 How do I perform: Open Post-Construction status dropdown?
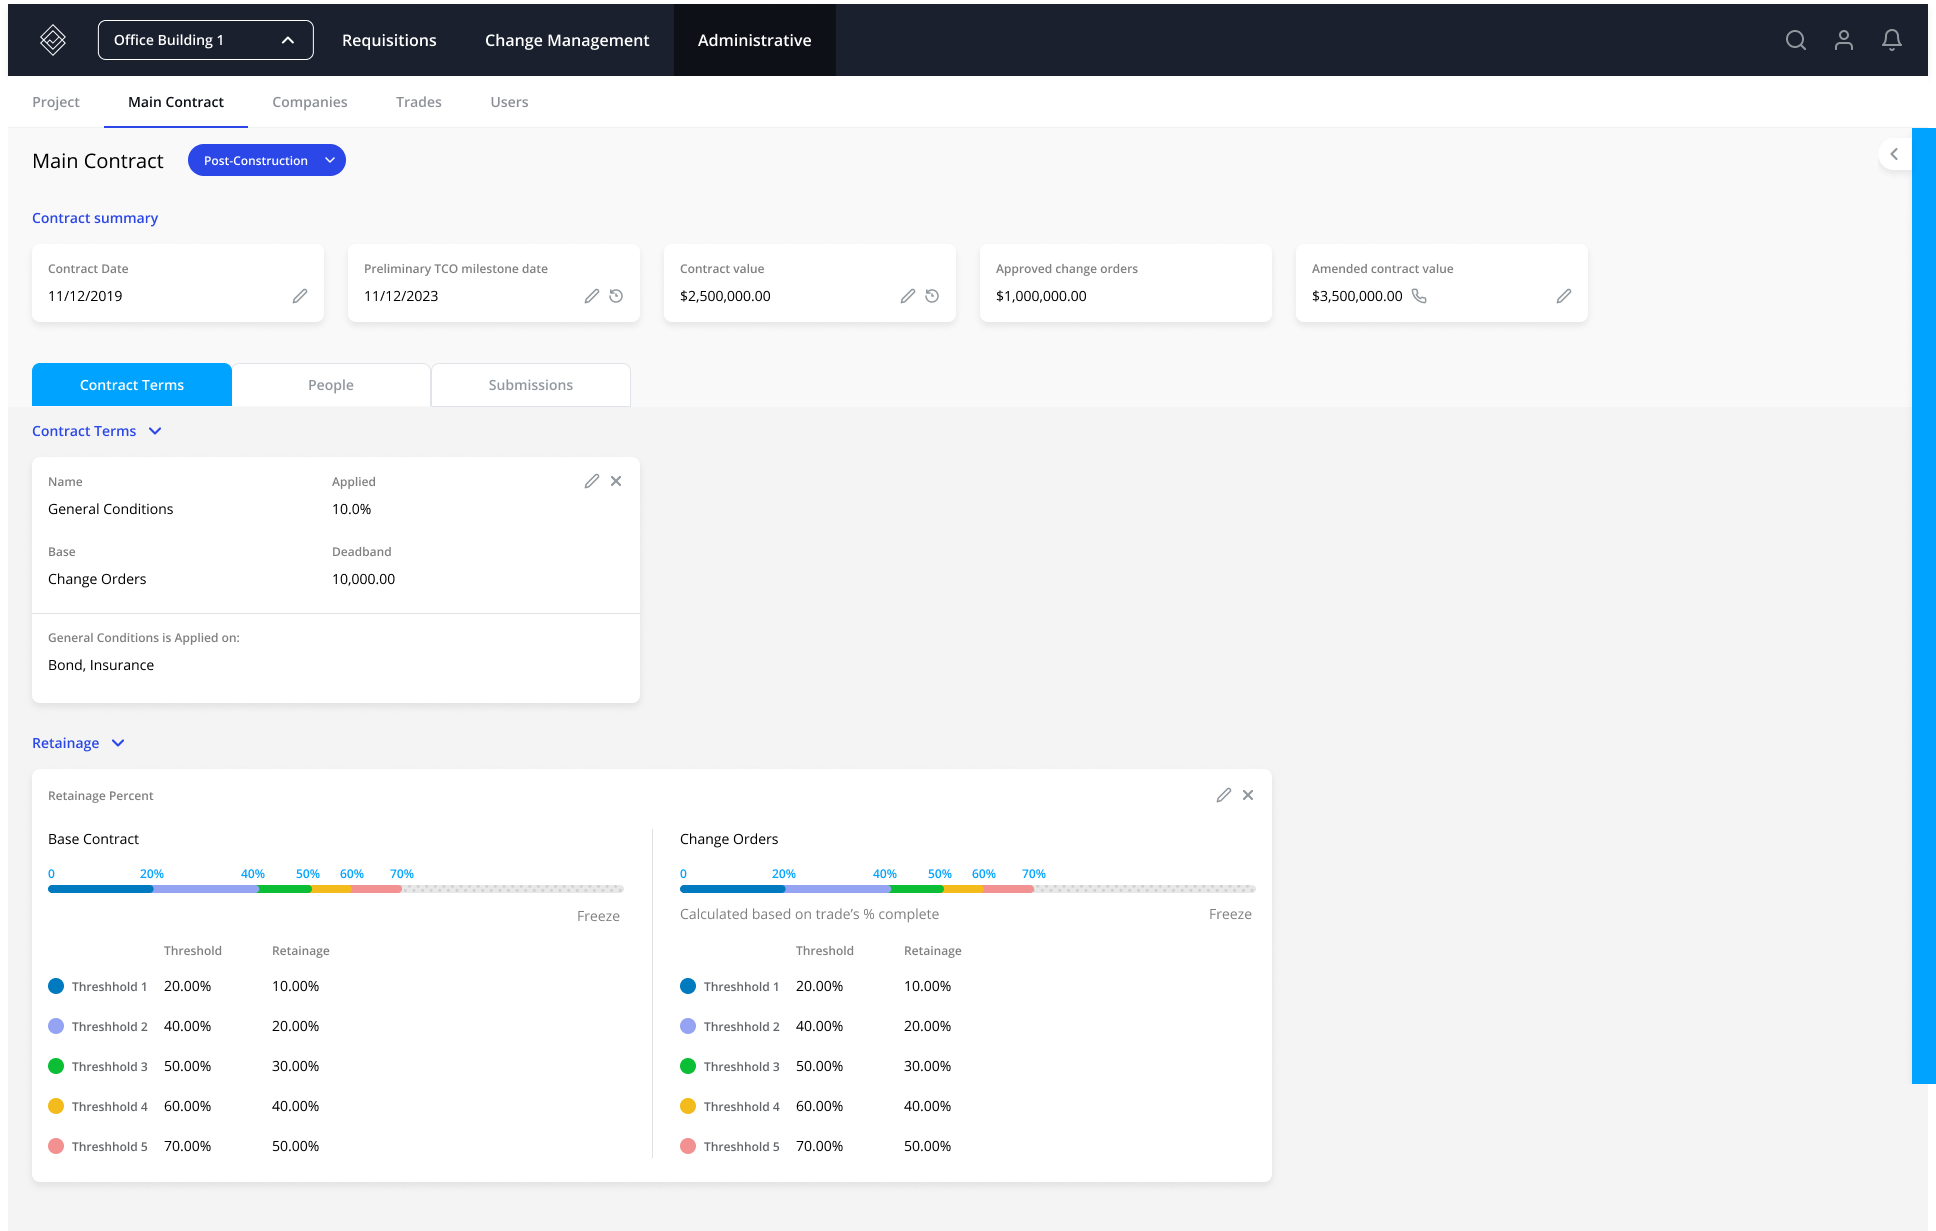click(x=267, y=160)
